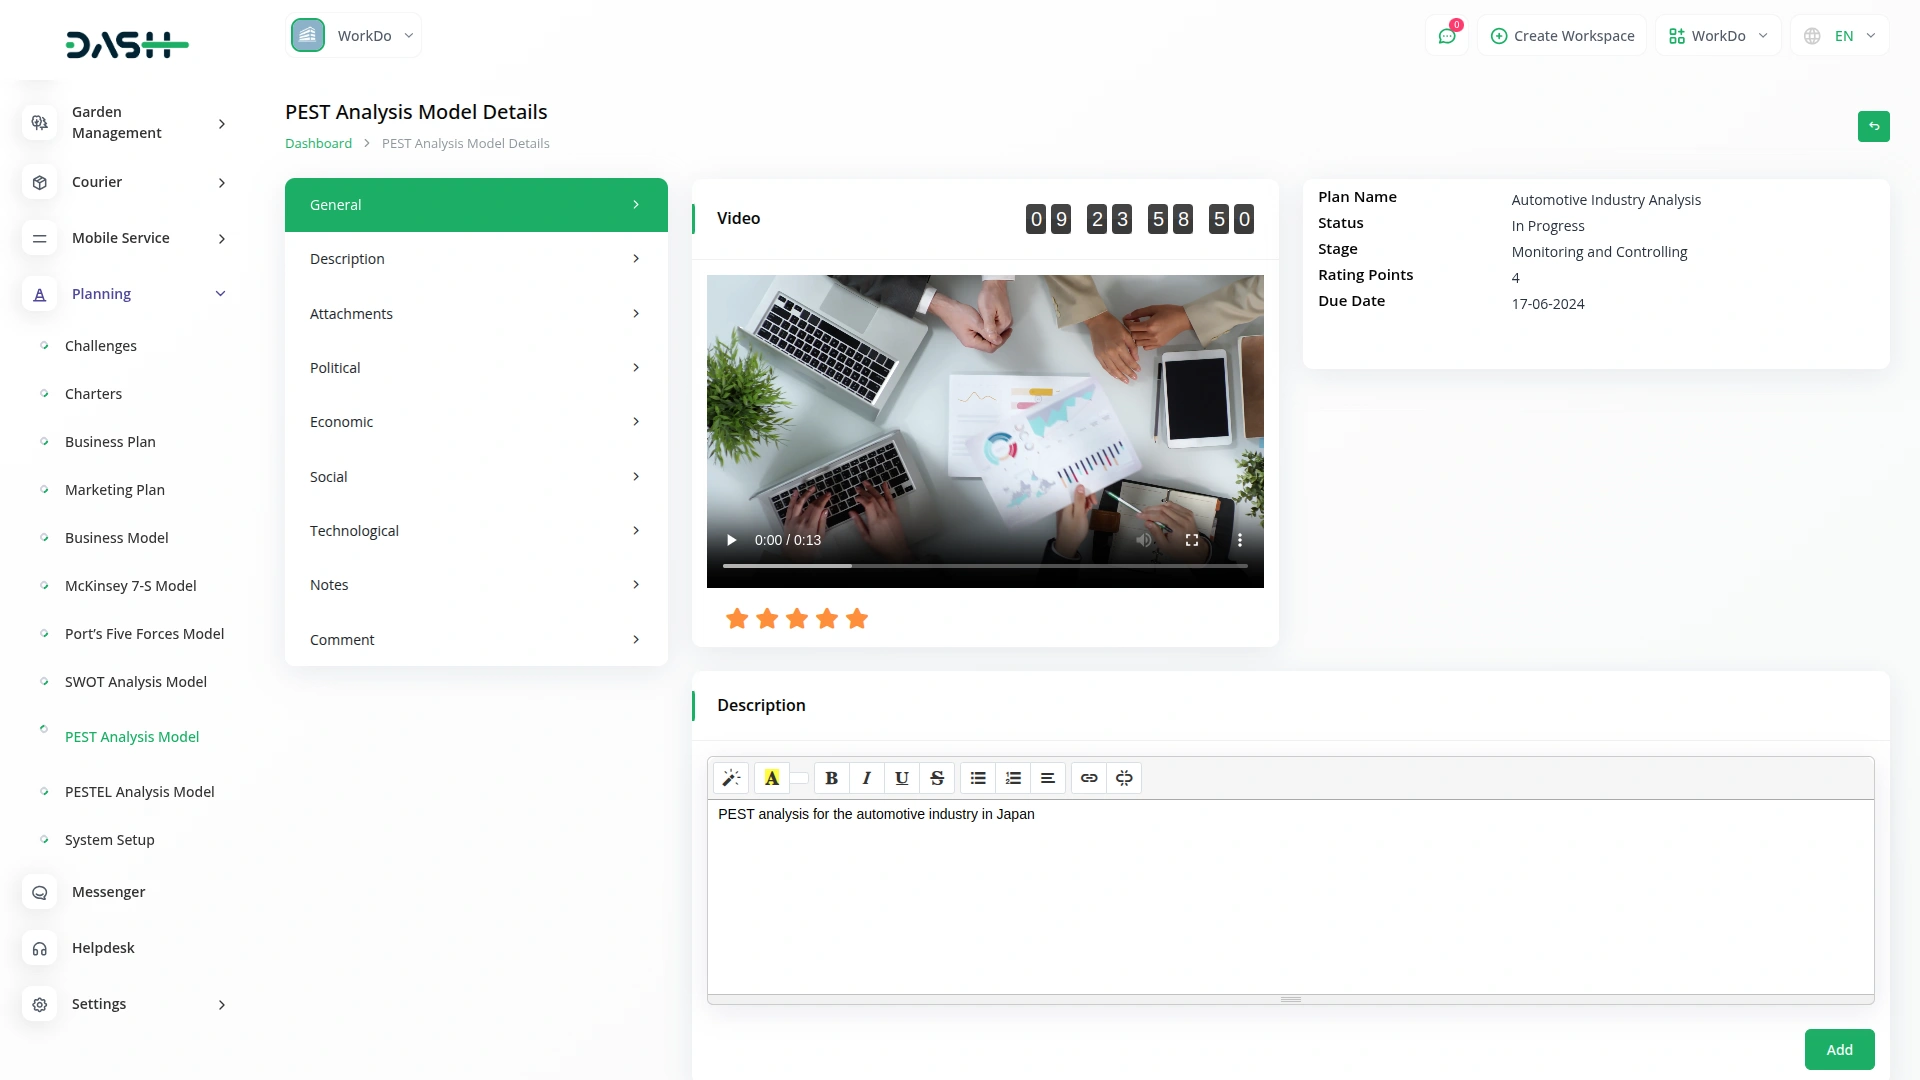Toggle video fullscreen mode

click(x=1192, y=540)
